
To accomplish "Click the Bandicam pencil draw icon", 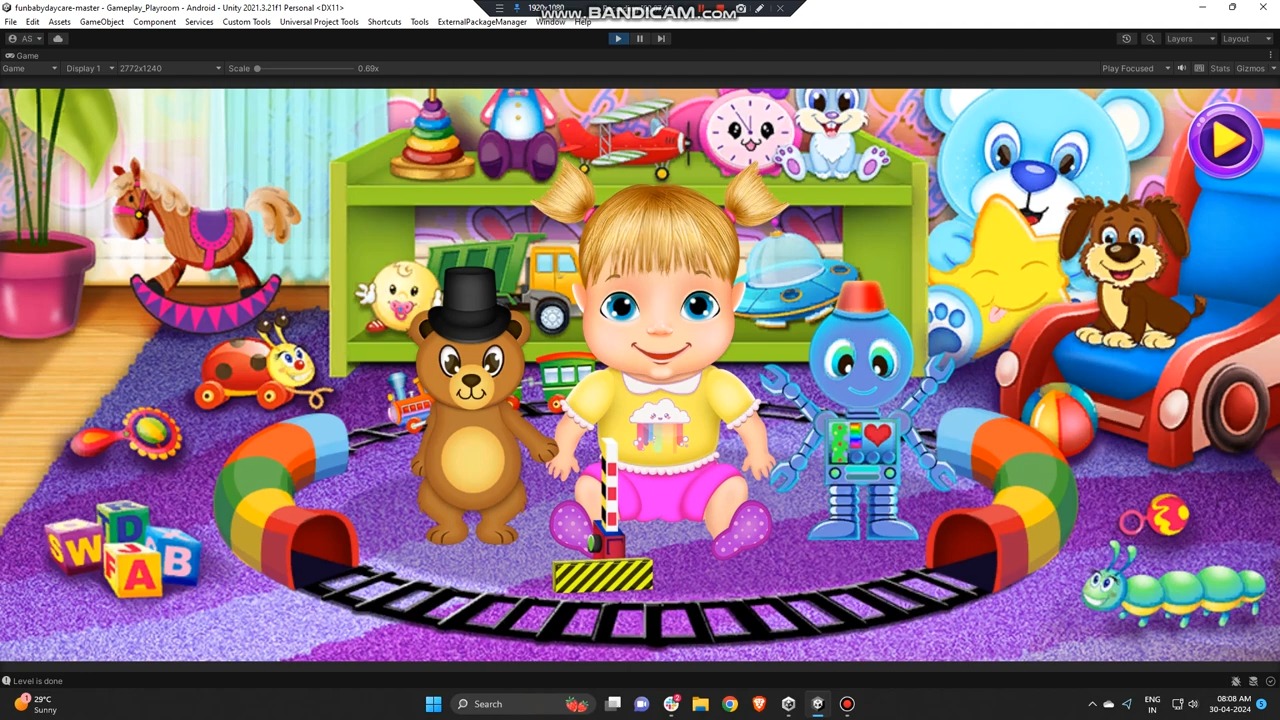I will tap(760, 9).
